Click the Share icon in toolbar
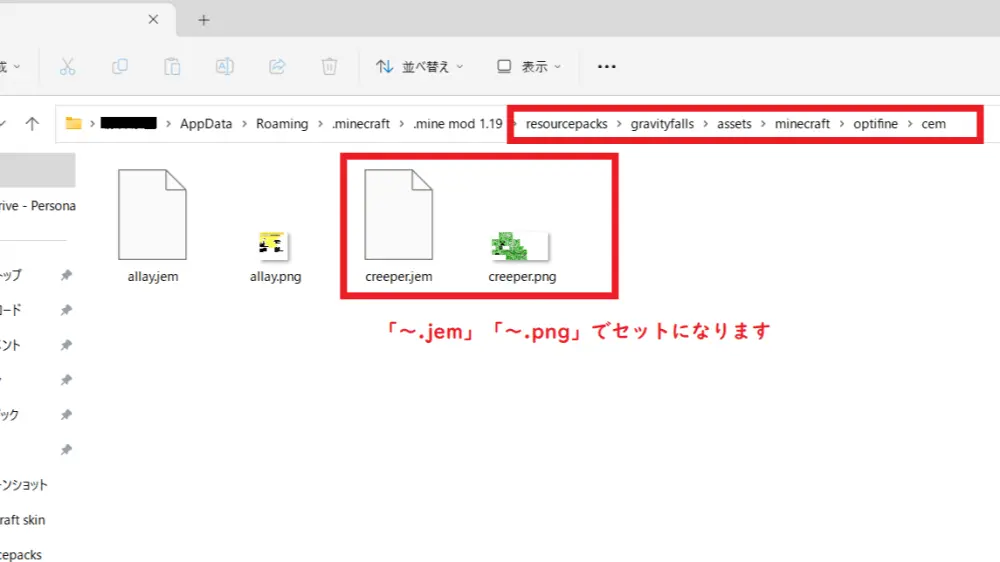 [277, 66]
